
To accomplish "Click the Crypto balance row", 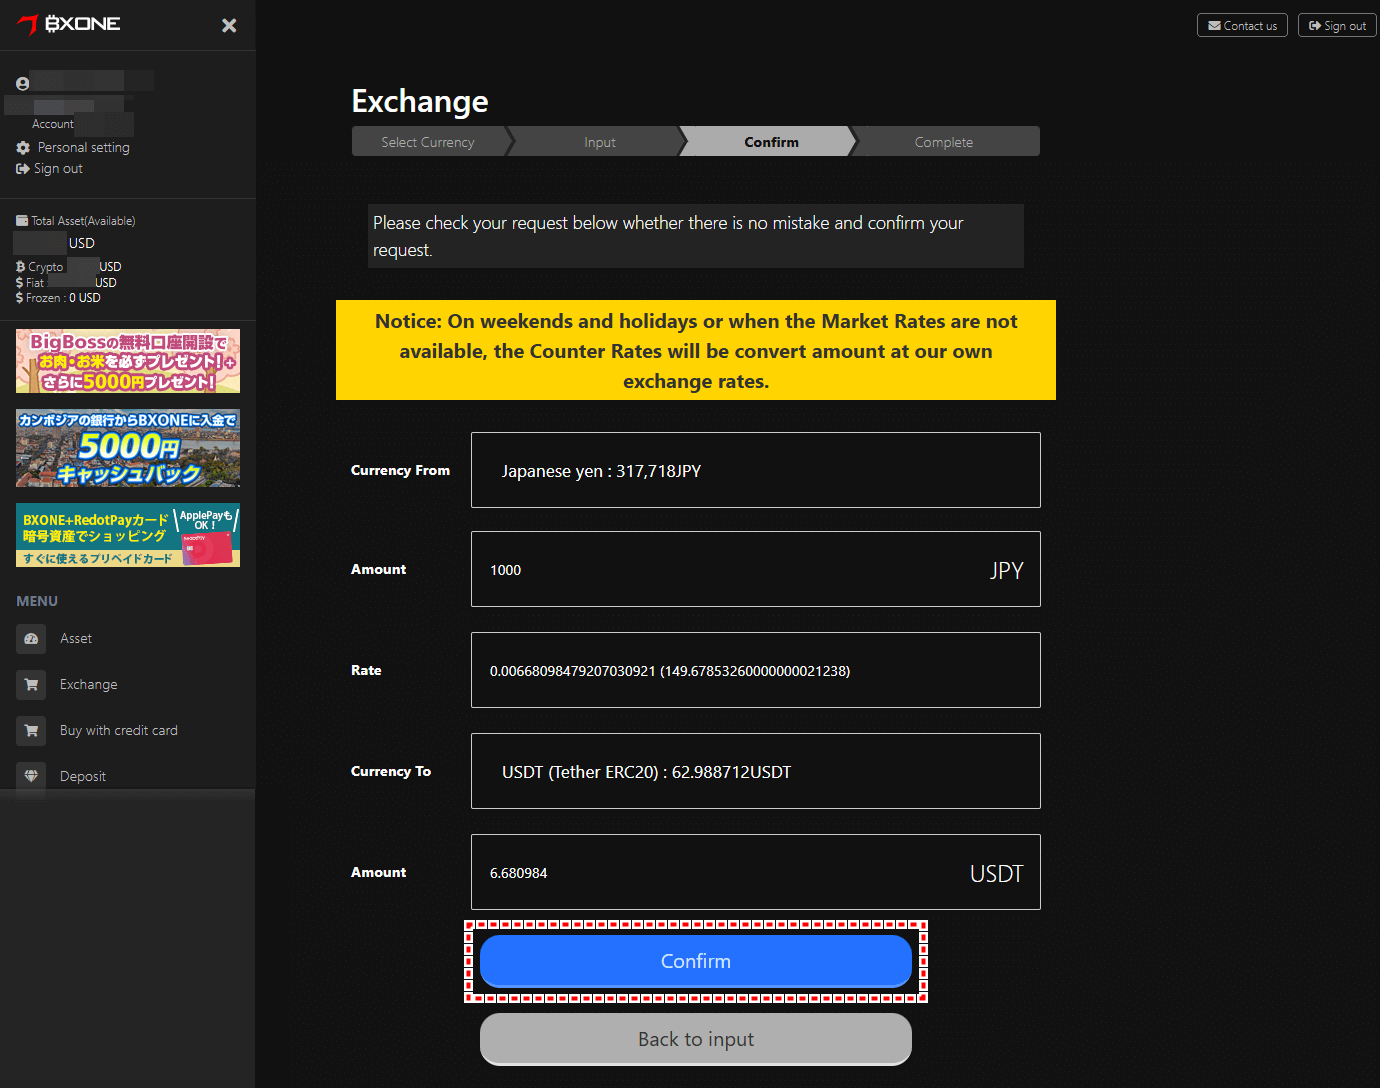I will 69,267.
